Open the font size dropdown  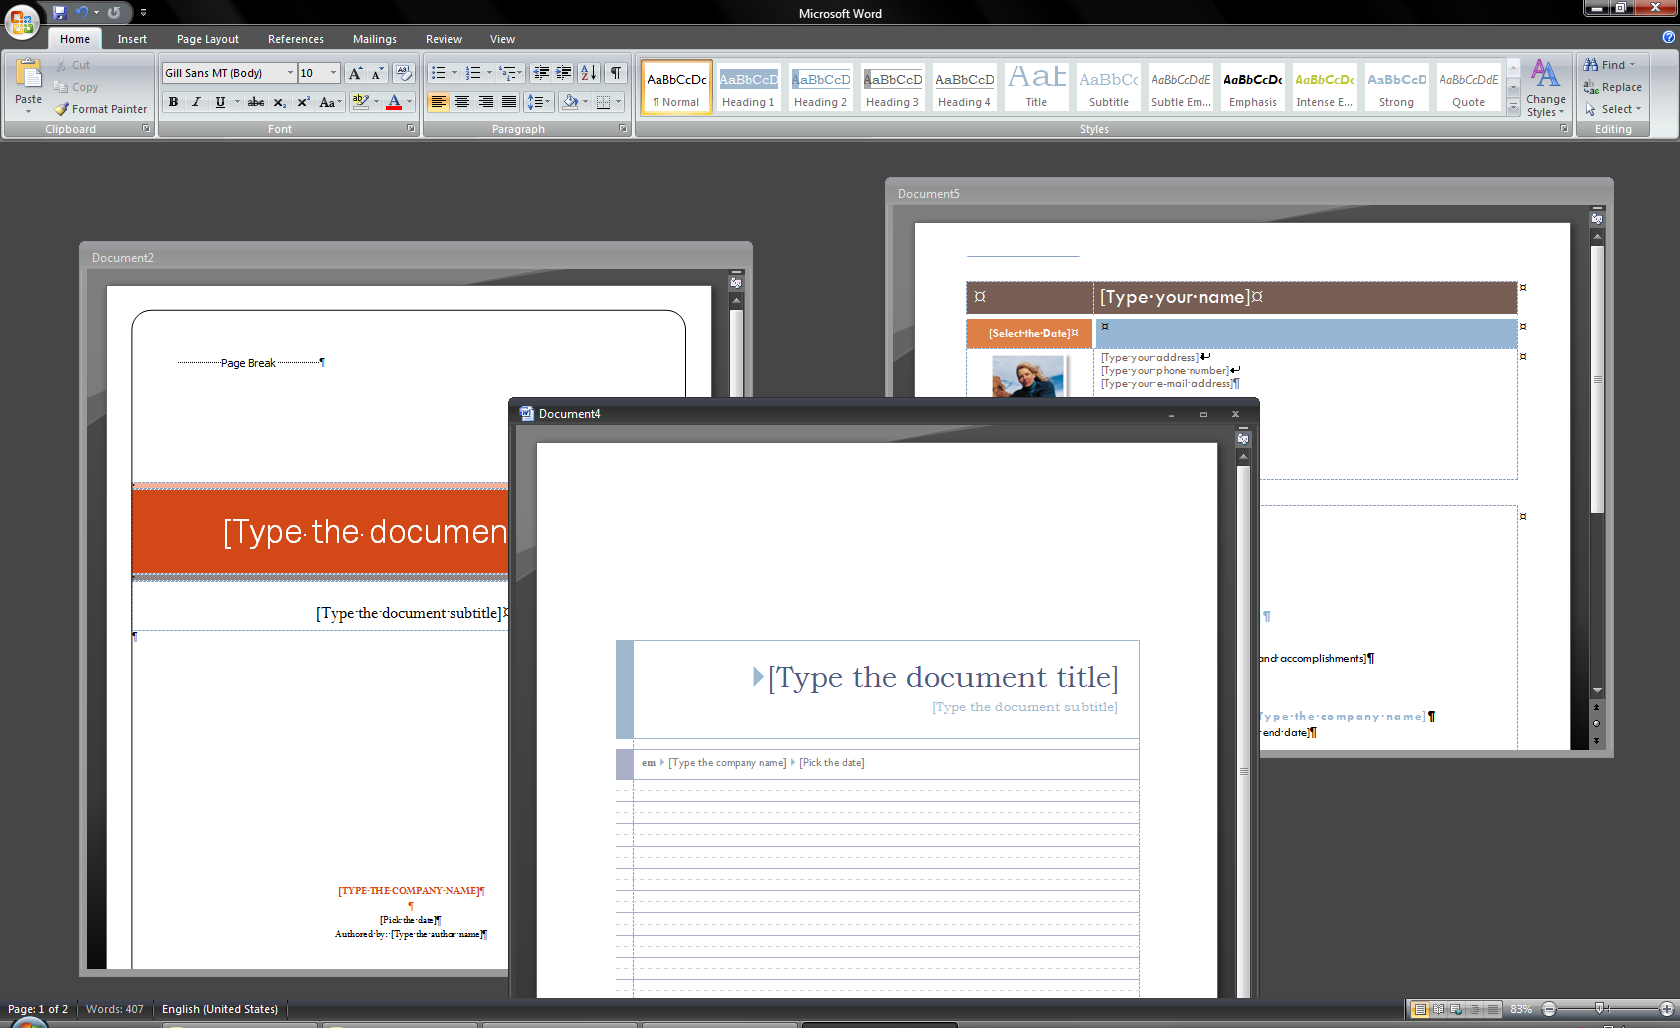pos(333,73)
